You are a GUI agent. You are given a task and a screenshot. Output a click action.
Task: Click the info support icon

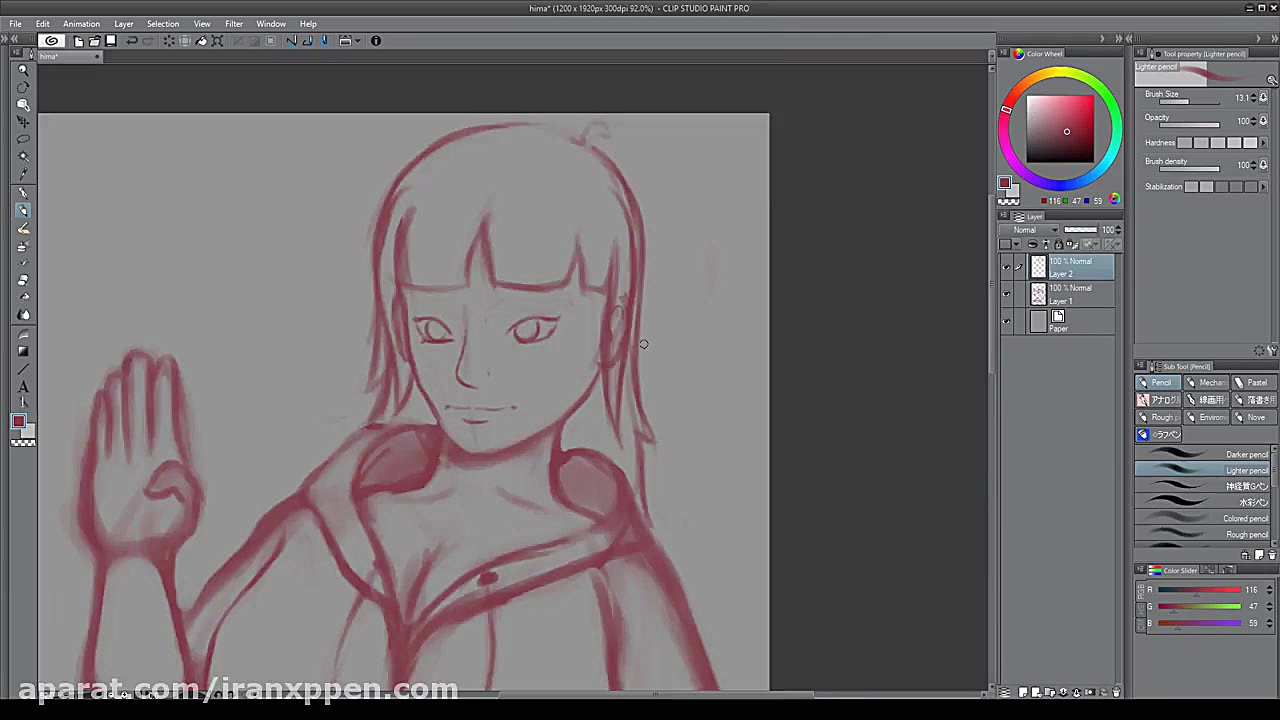[x=376, y=41]
